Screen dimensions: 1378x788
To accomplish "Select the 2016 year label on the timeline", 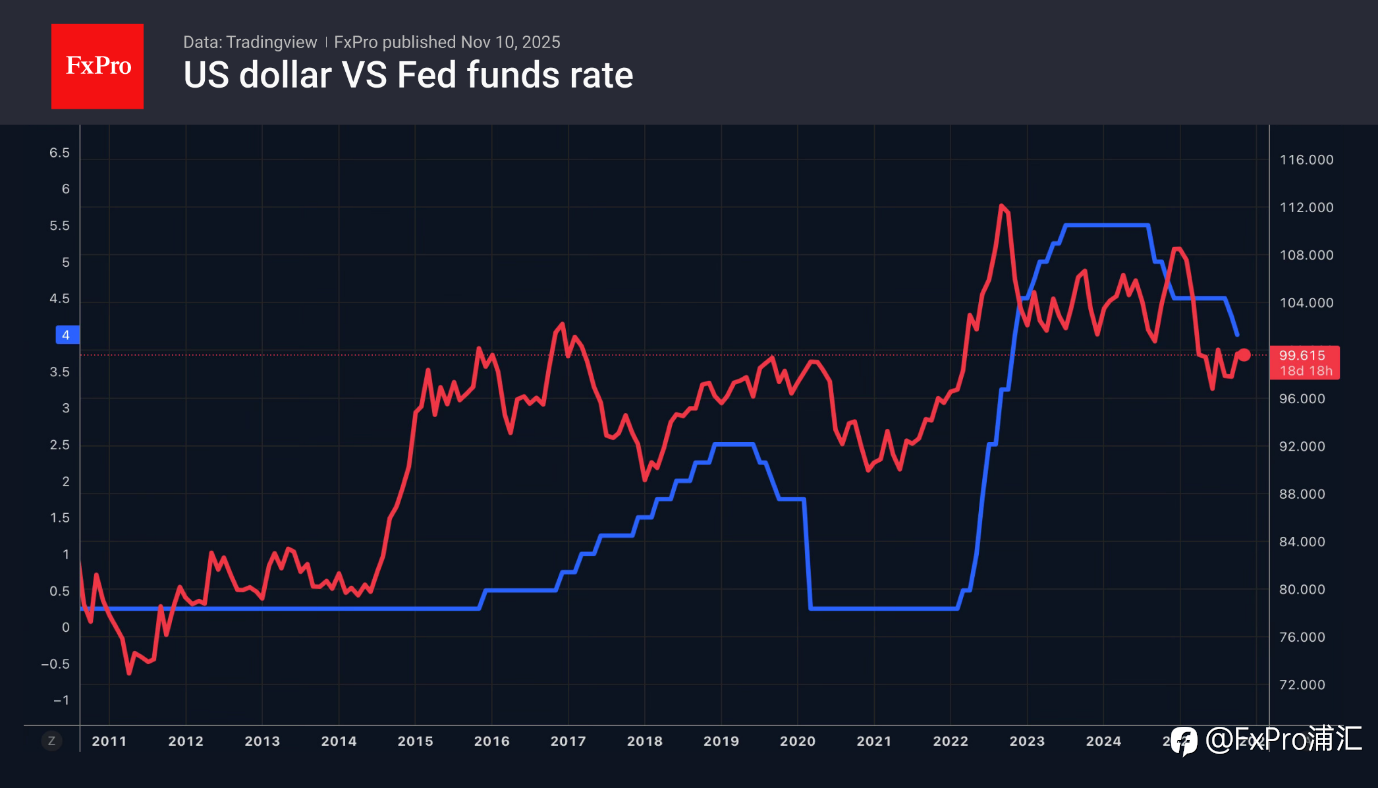I will click(x=491, y=741).
